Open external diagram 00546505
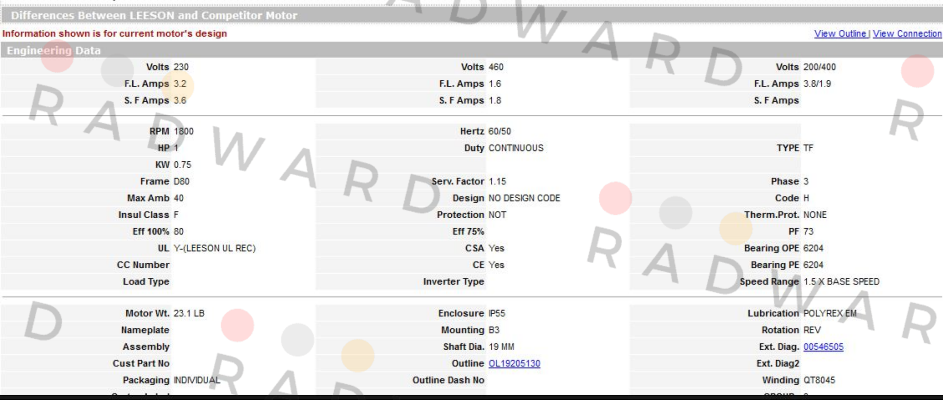Screen dimensions: 943x400 [x=823, y=346]
